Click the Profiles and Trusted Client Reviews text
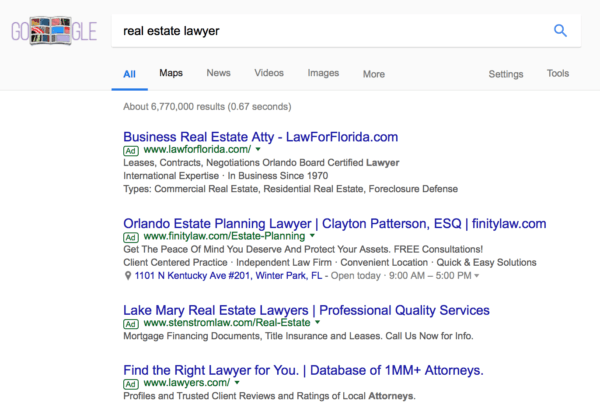This screenshot has height=408, width=600. click(x=269, y=396)
